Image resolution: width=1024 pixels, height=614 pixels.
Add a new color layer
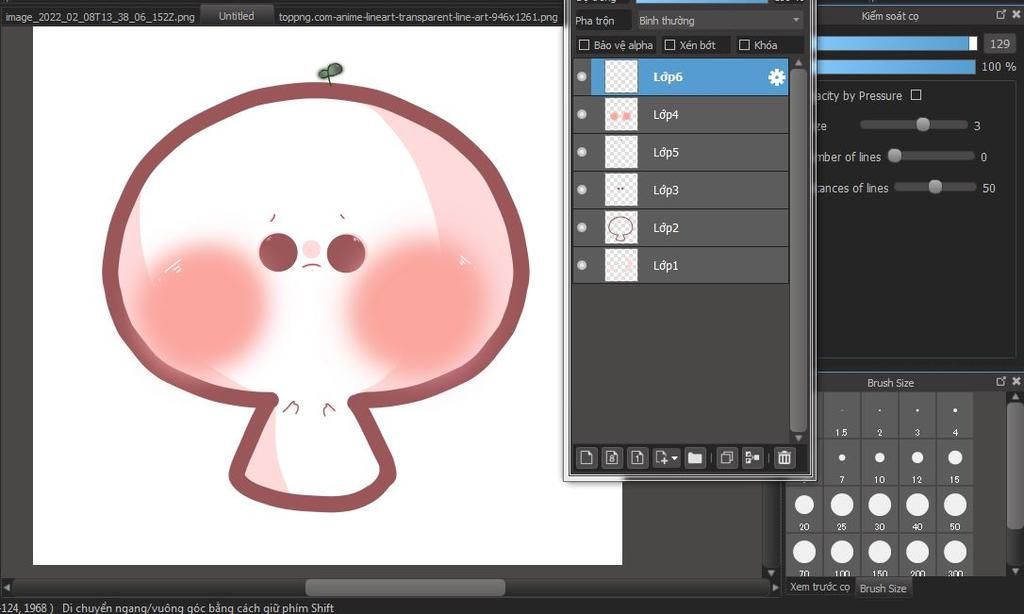[587, 458]
